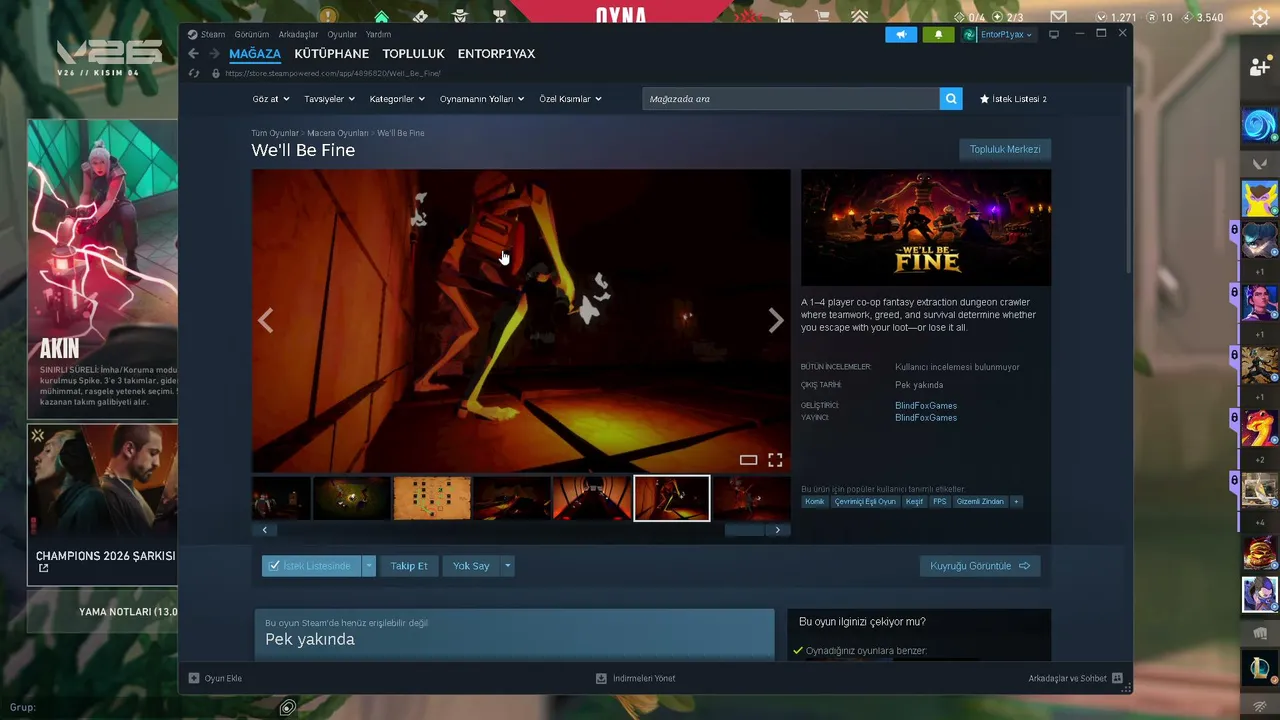The image size is (1280, 720).
Task: Click the magnifier search button in store
Action: [951, 99]
